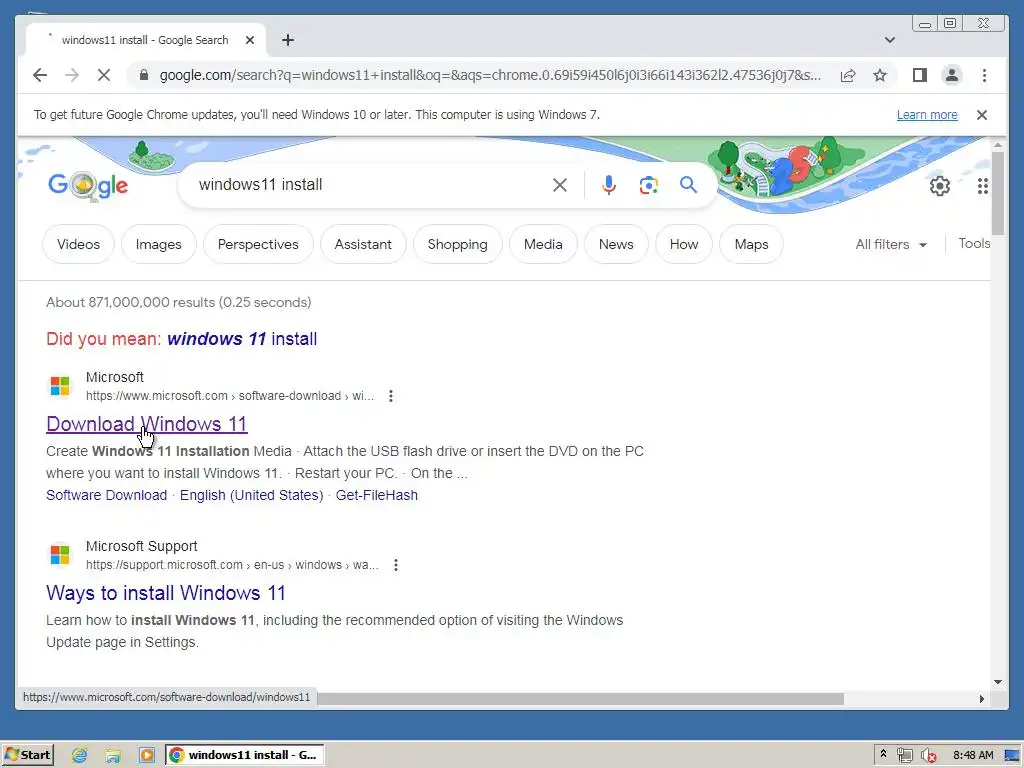The height and width of the screenshot is (768, 1024).
Task: Open the Windows Start menu
Action: click(x=28, y=755)
